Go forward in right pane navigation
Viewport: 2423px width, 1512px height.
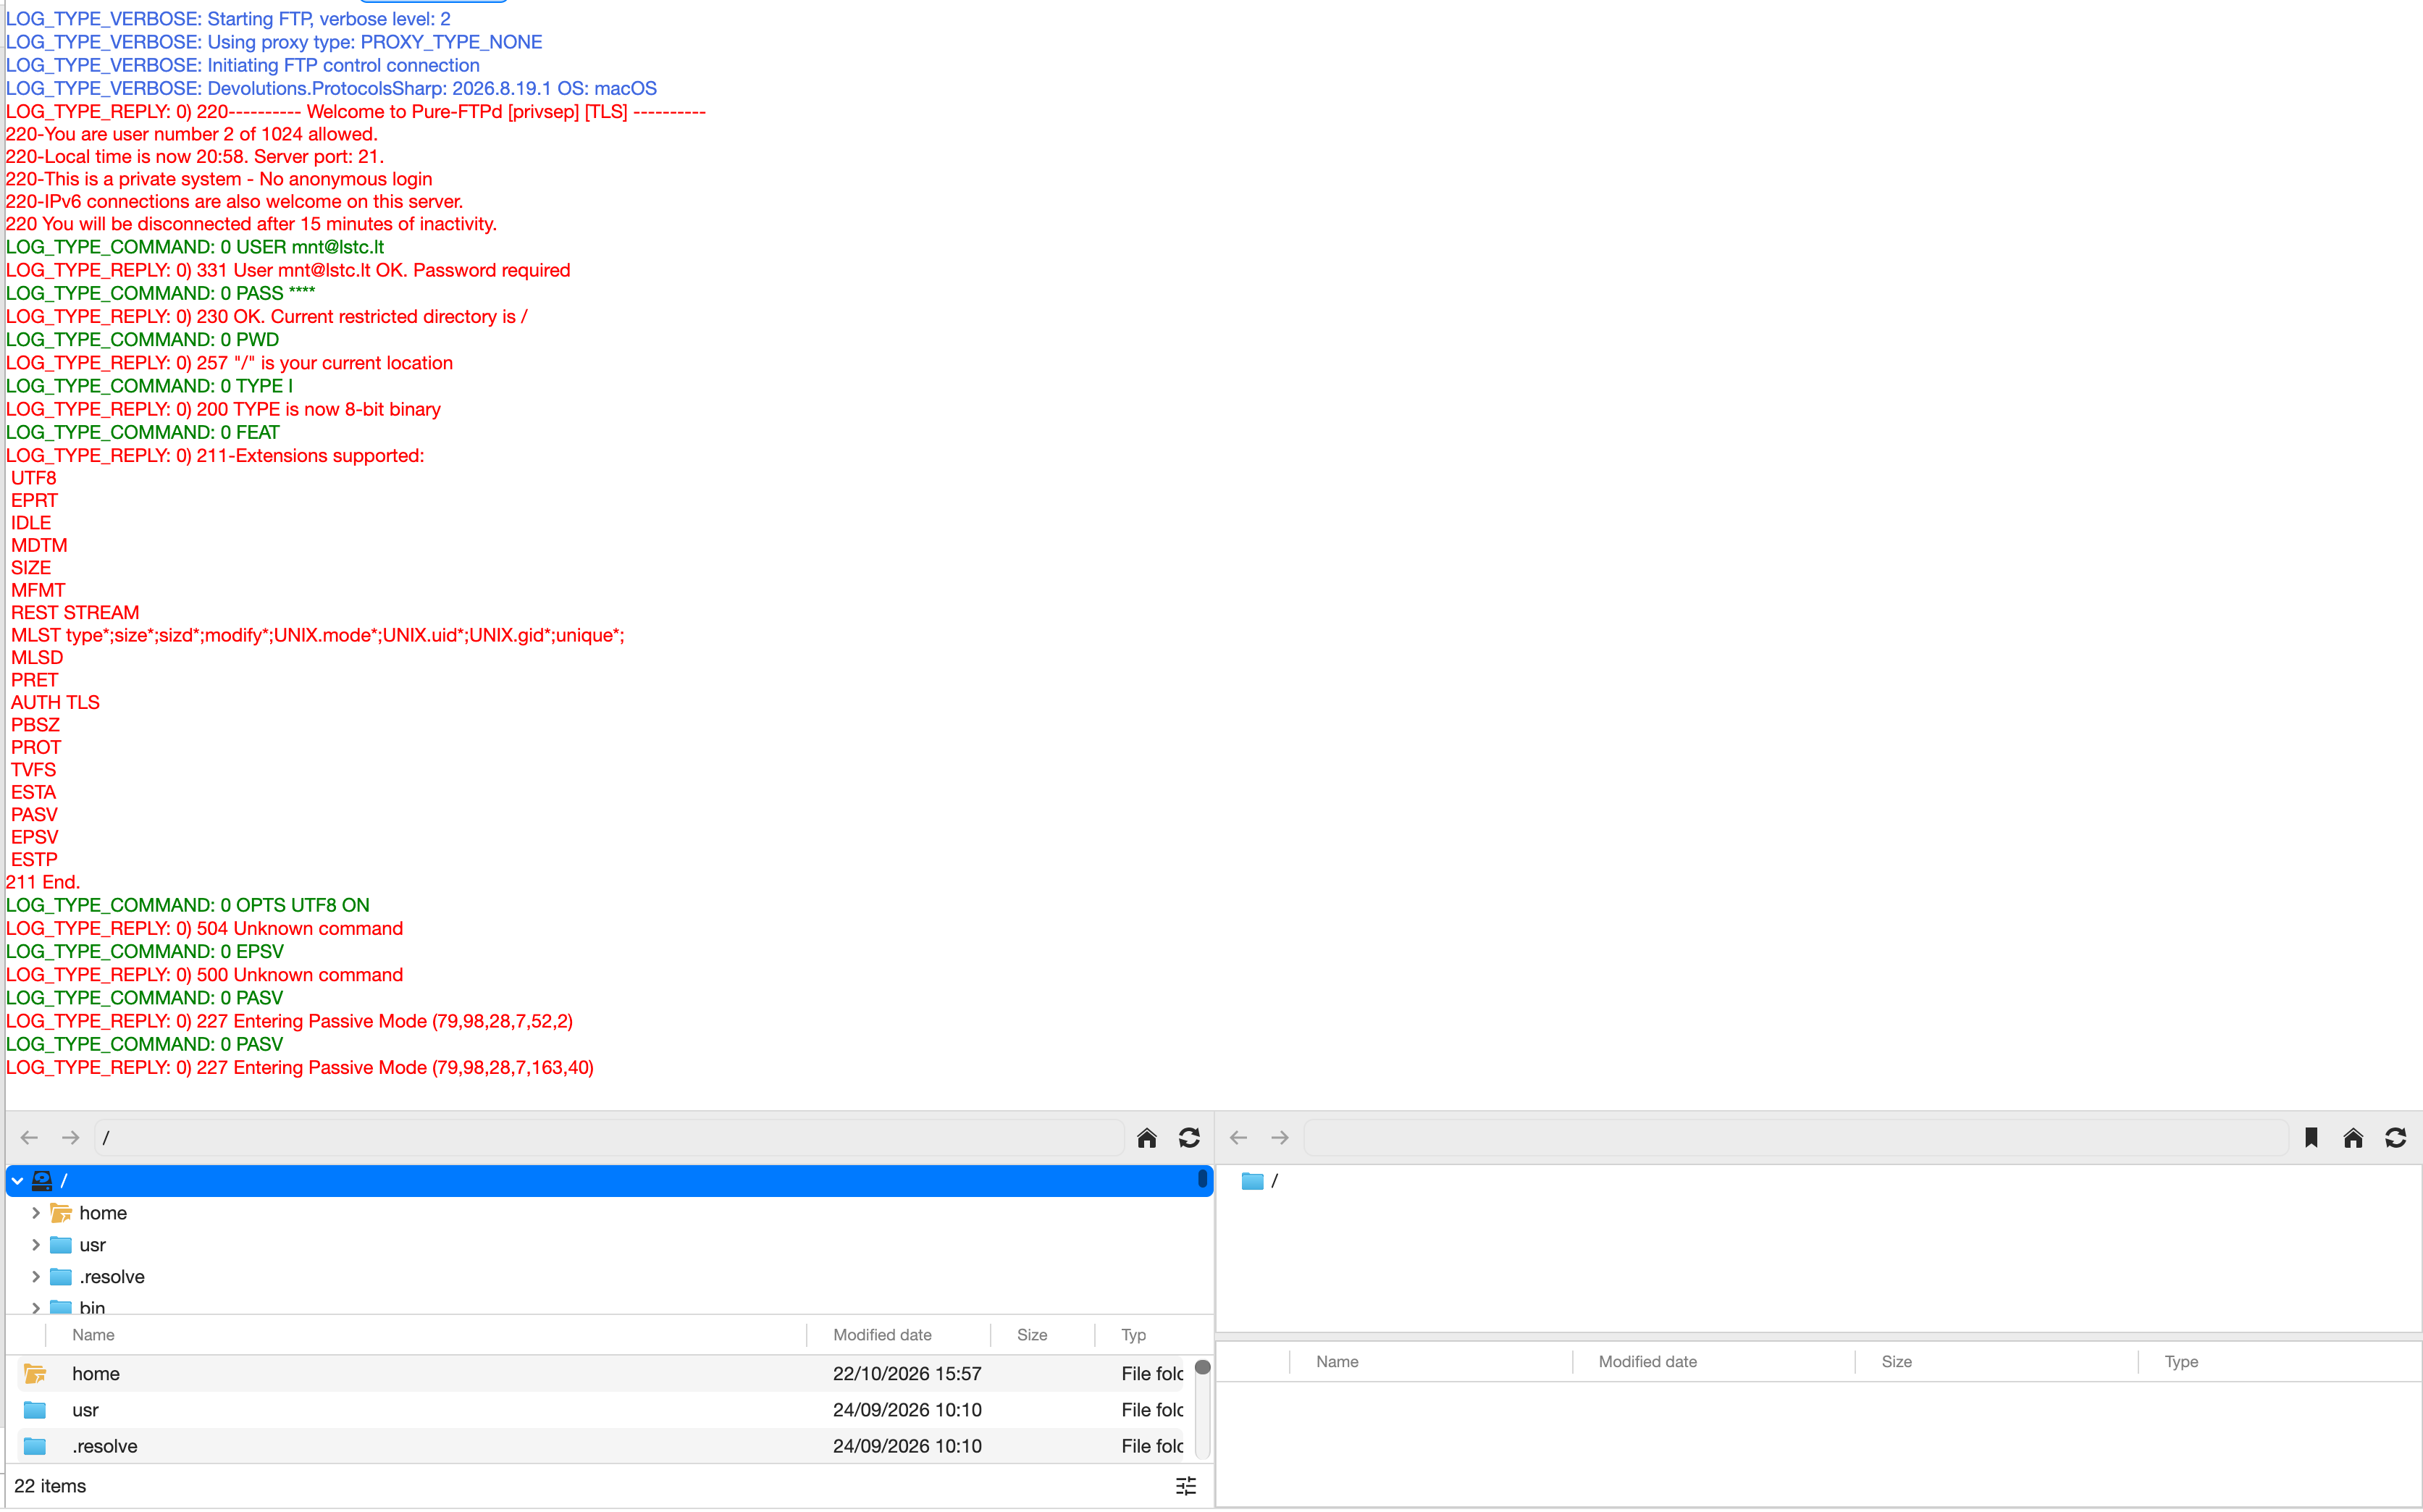[x=1280, y=1138]
